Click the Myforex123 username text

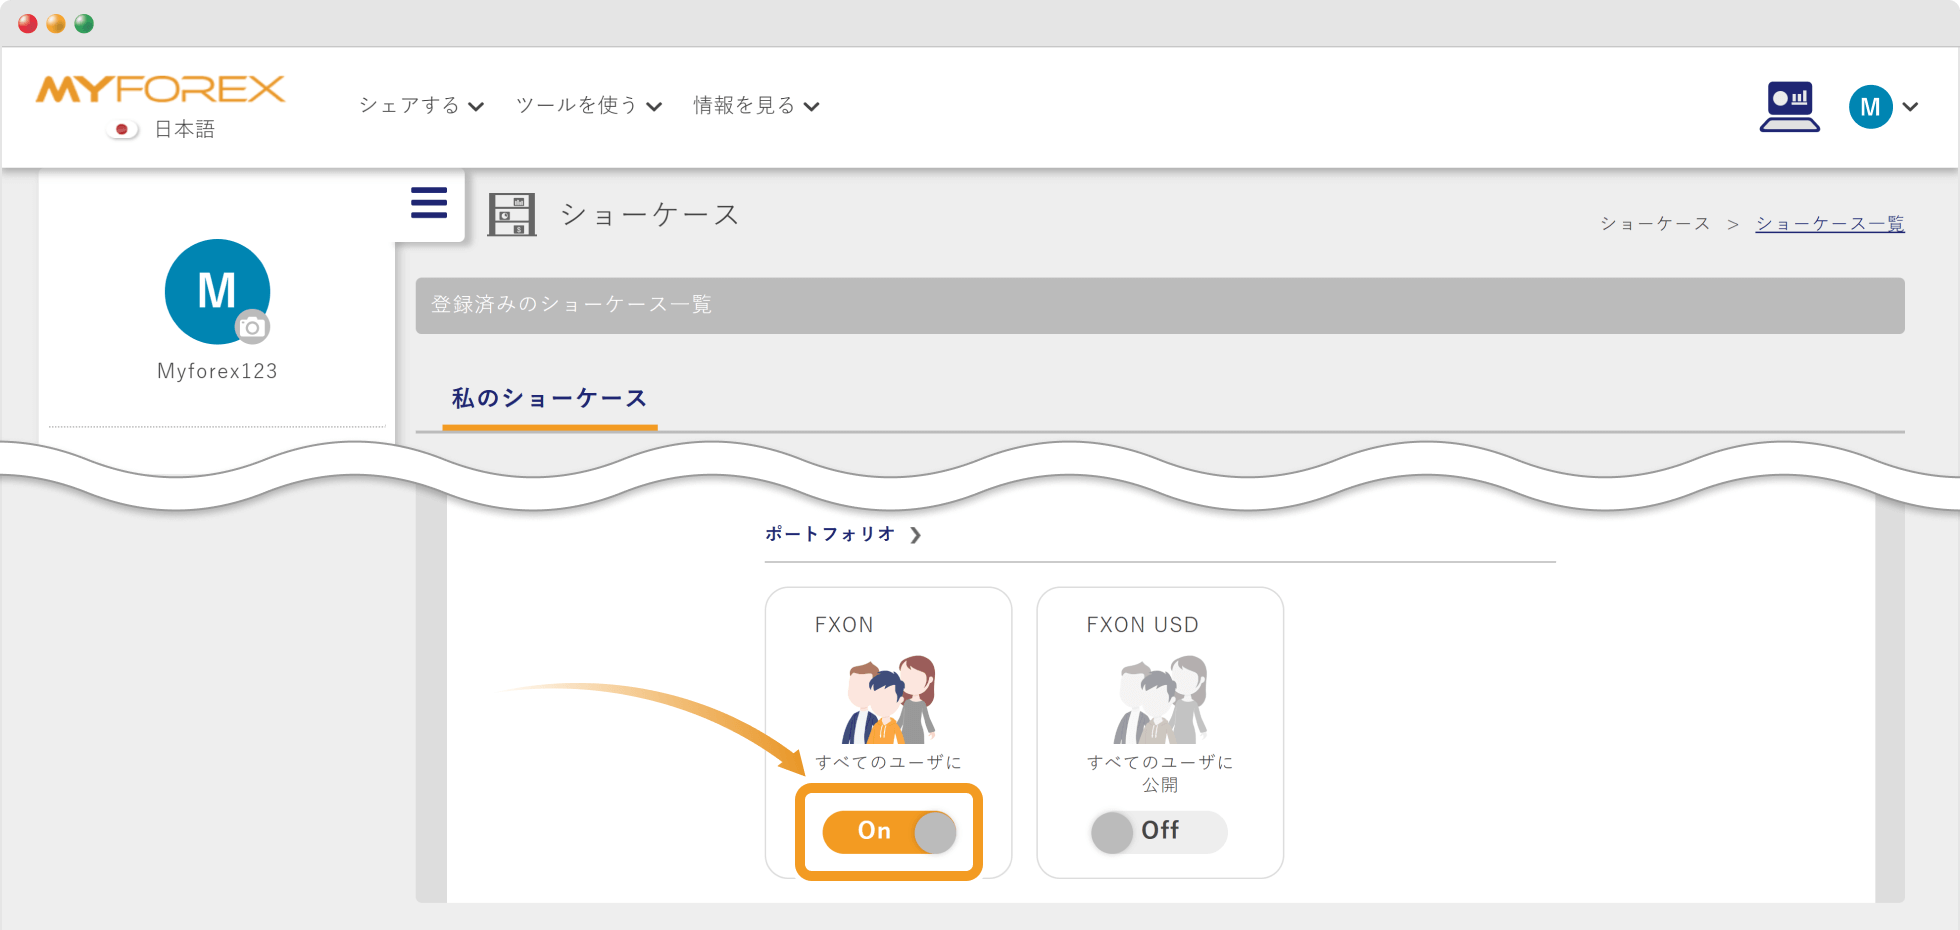click(x=216, y=370)
